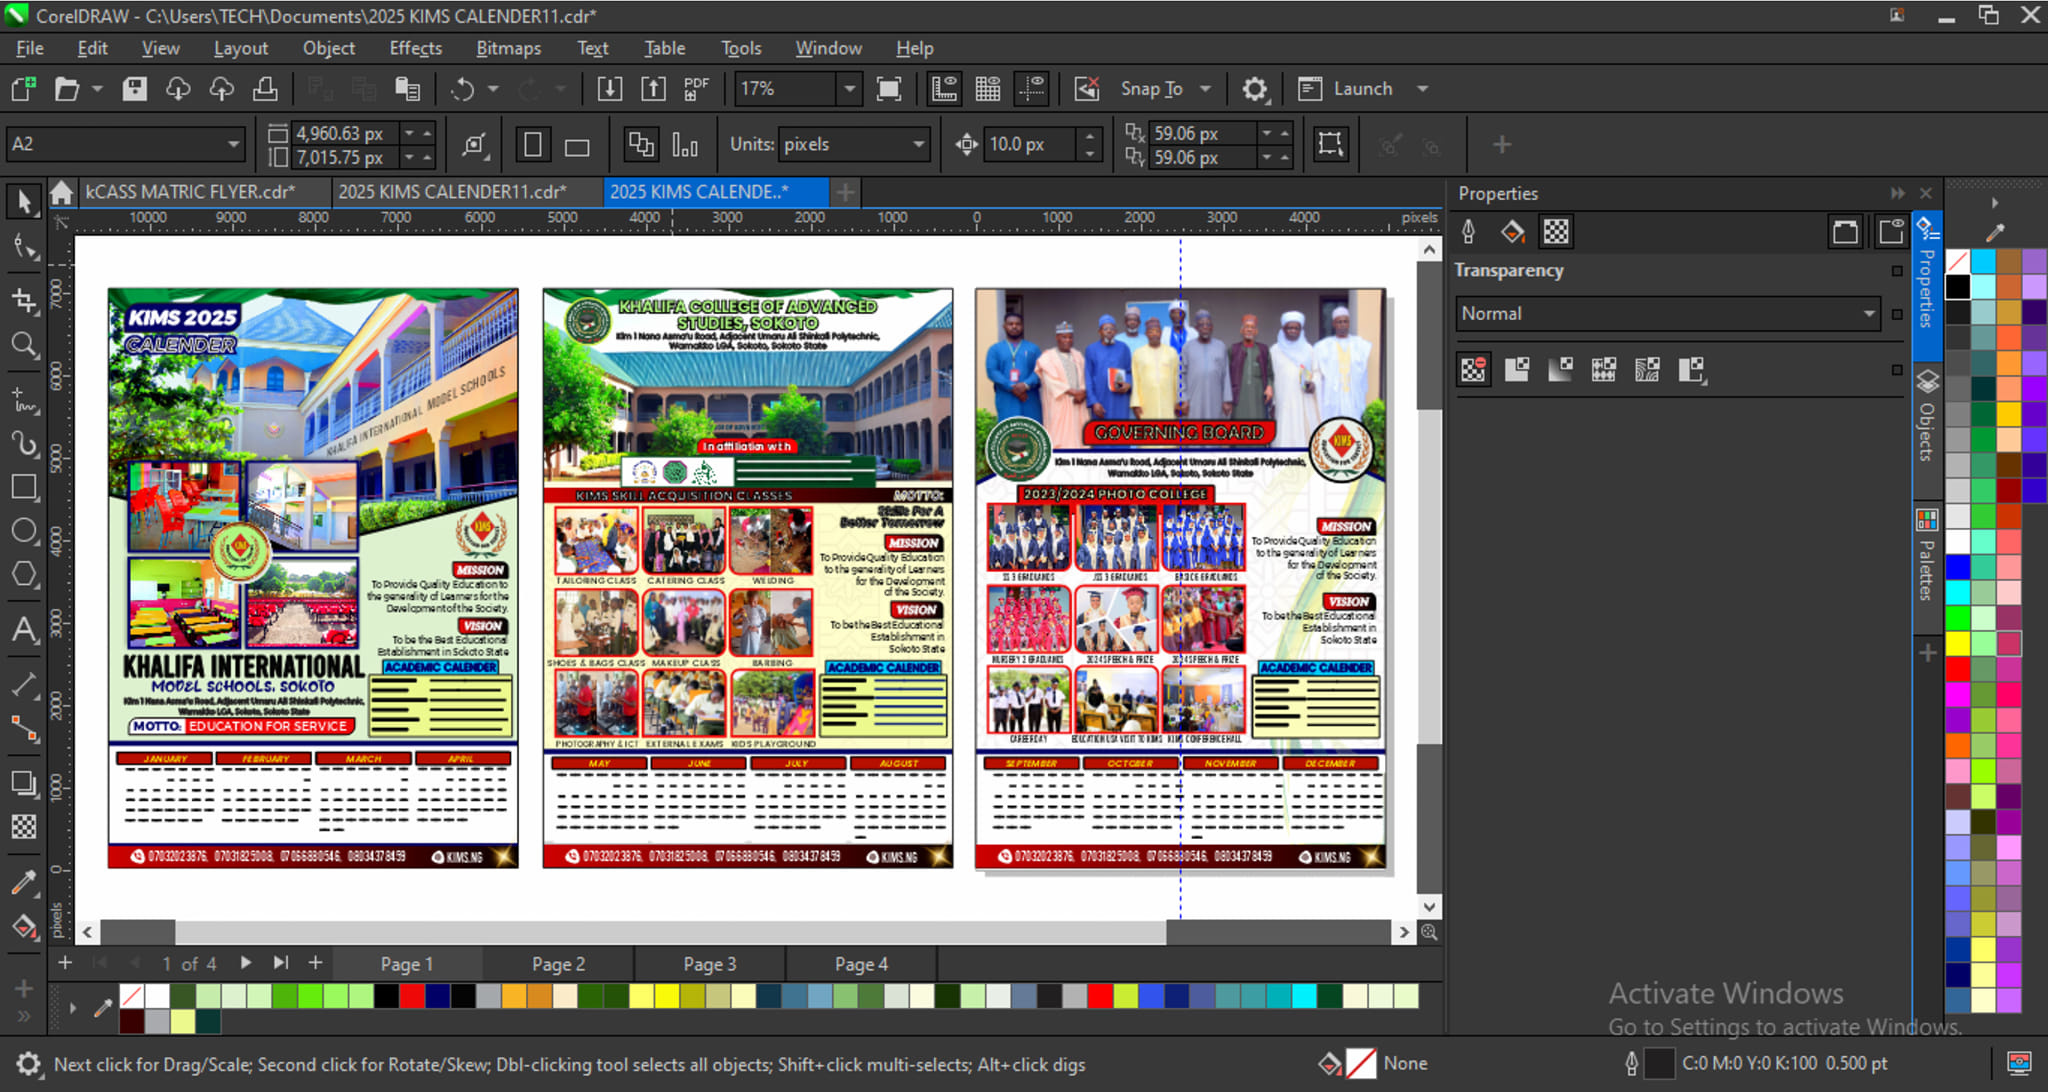Click the Print icon

point(265,89)
